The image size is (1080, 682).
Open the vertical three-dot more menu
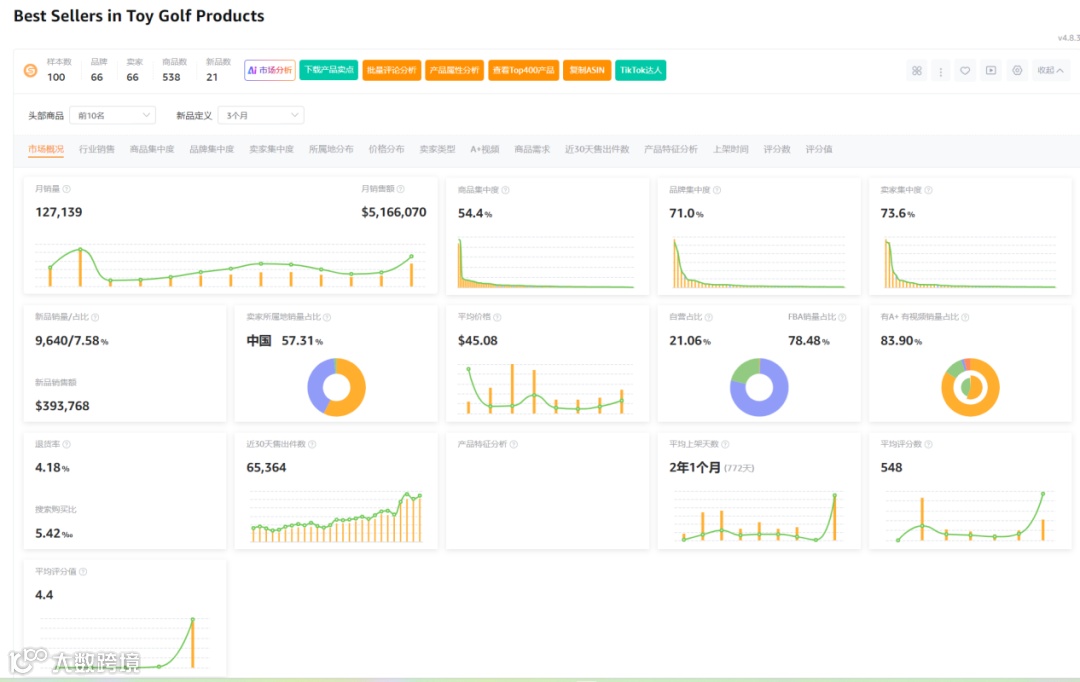tap(941, 70)
